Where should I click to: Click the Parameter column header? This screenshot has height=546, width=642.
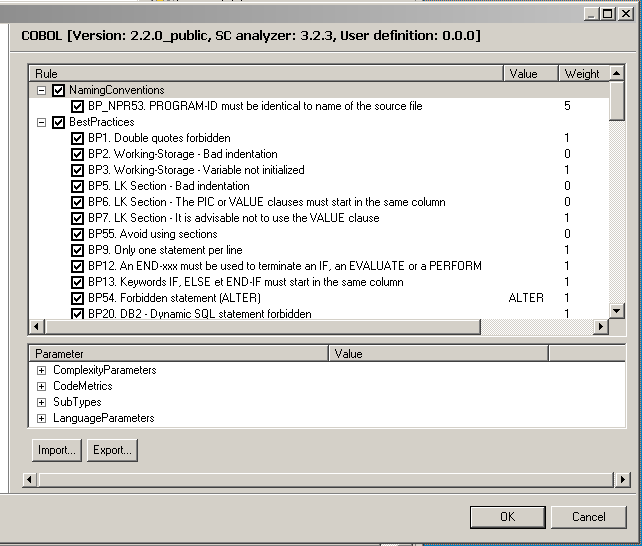click(x=179, y=354)
